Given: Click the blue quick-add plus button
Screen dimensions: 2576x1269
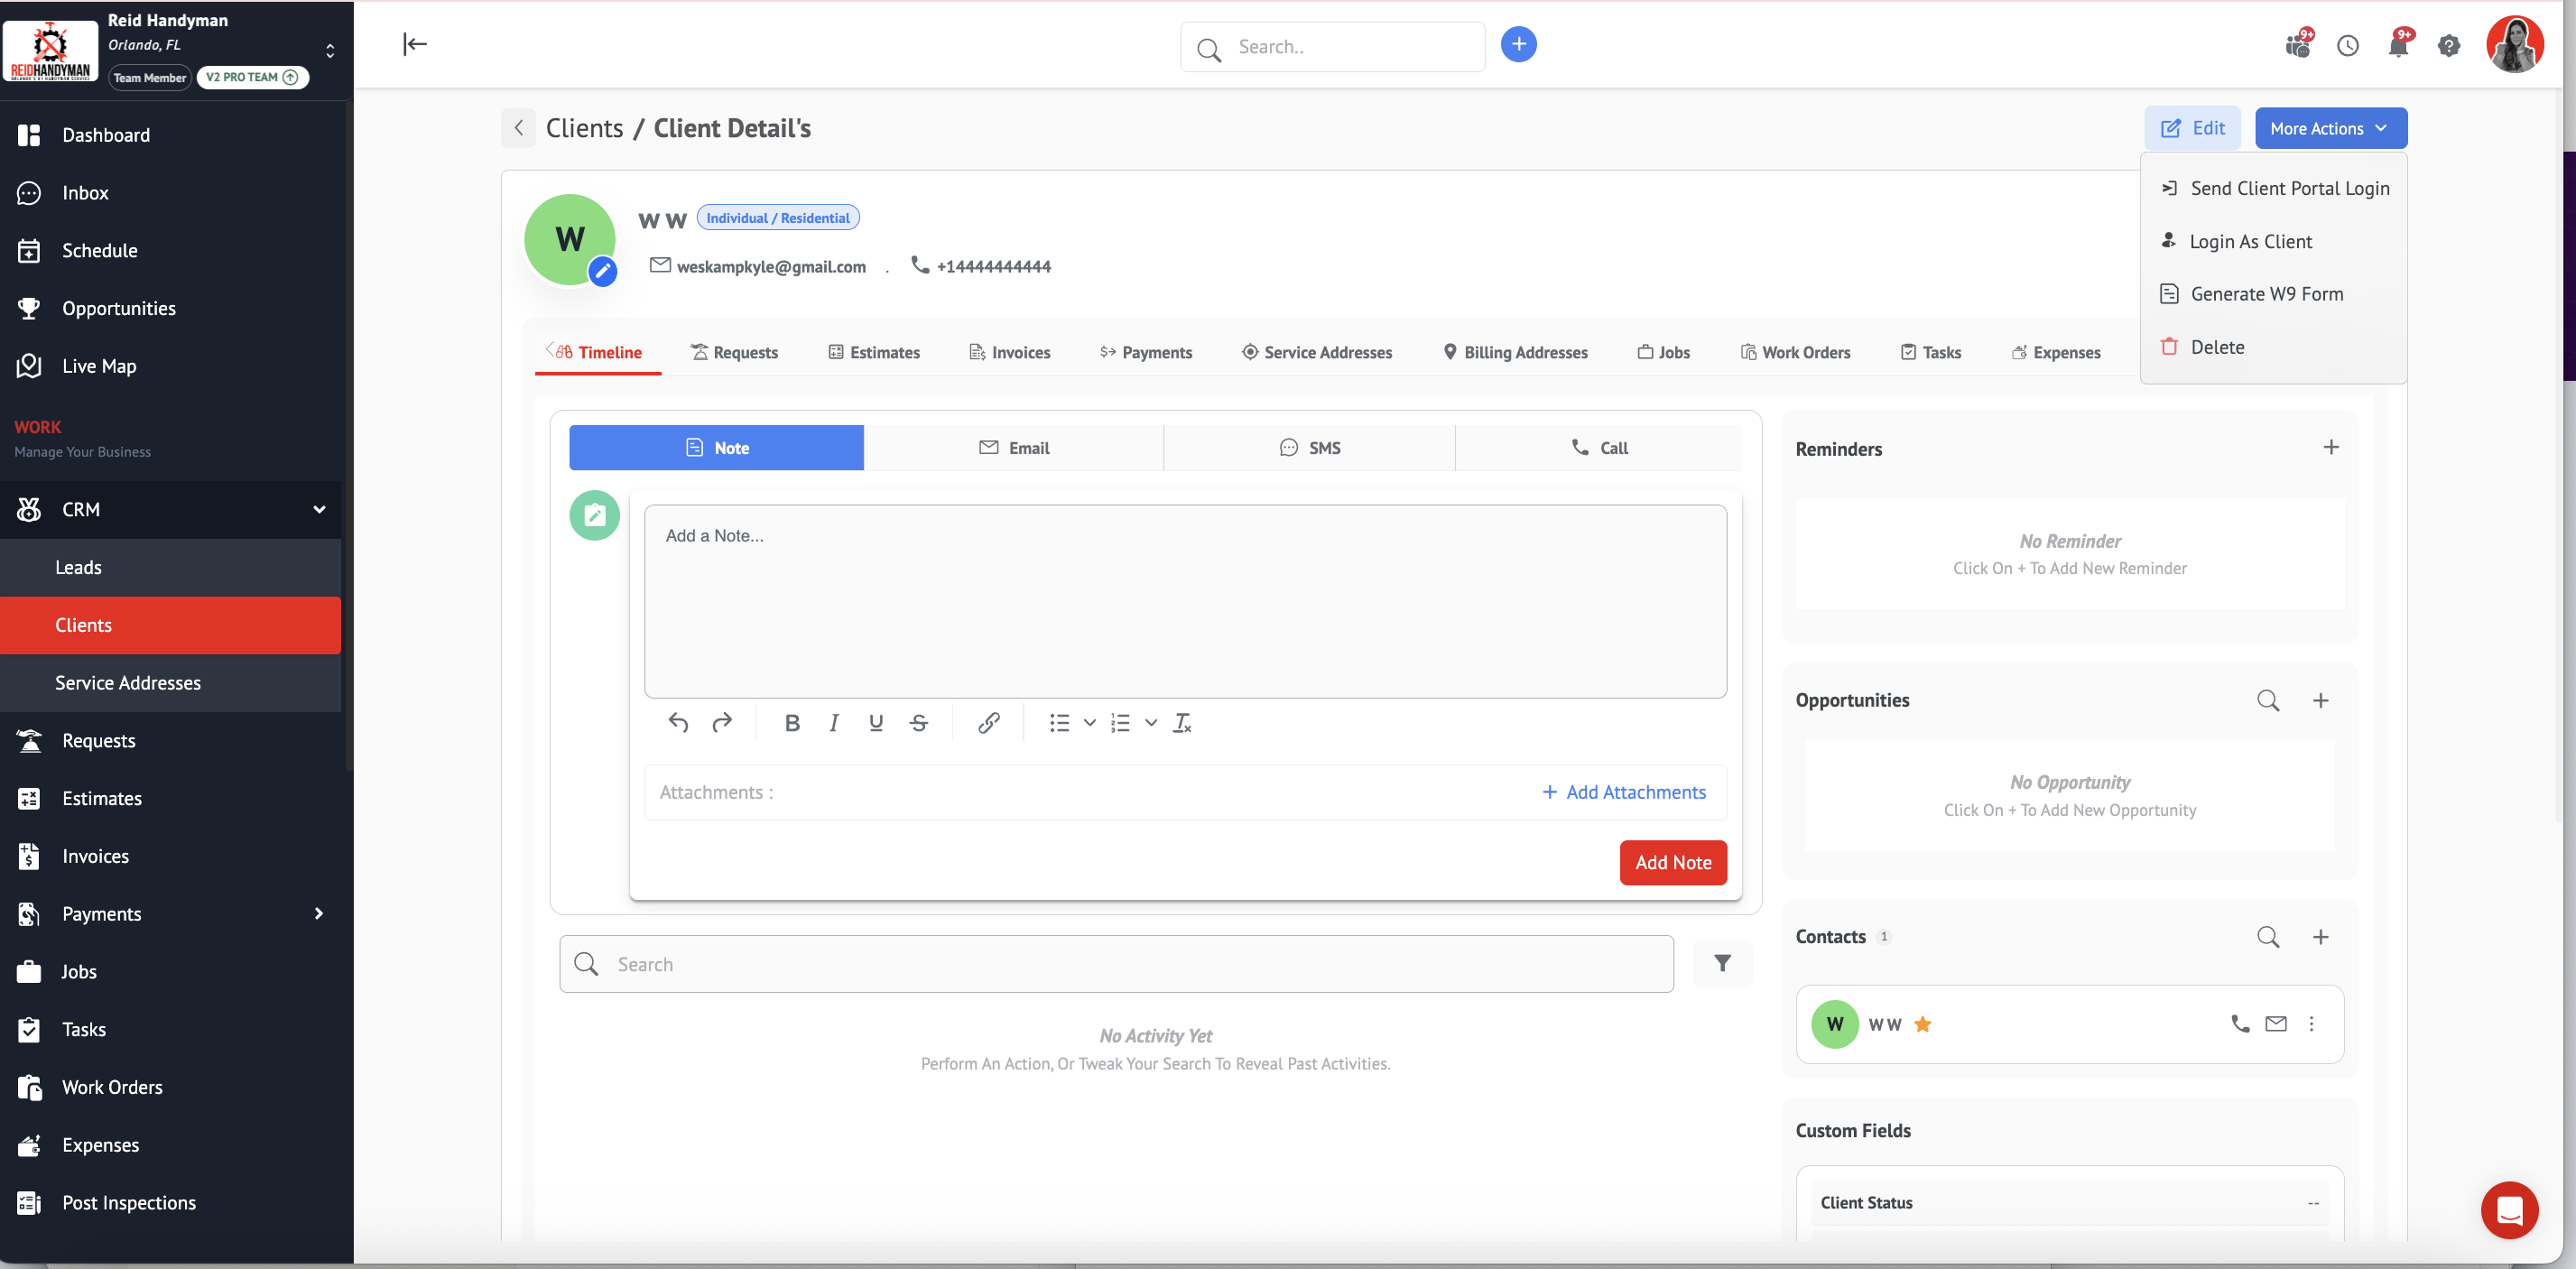Looking at the screenshot, I should 1518,44.
